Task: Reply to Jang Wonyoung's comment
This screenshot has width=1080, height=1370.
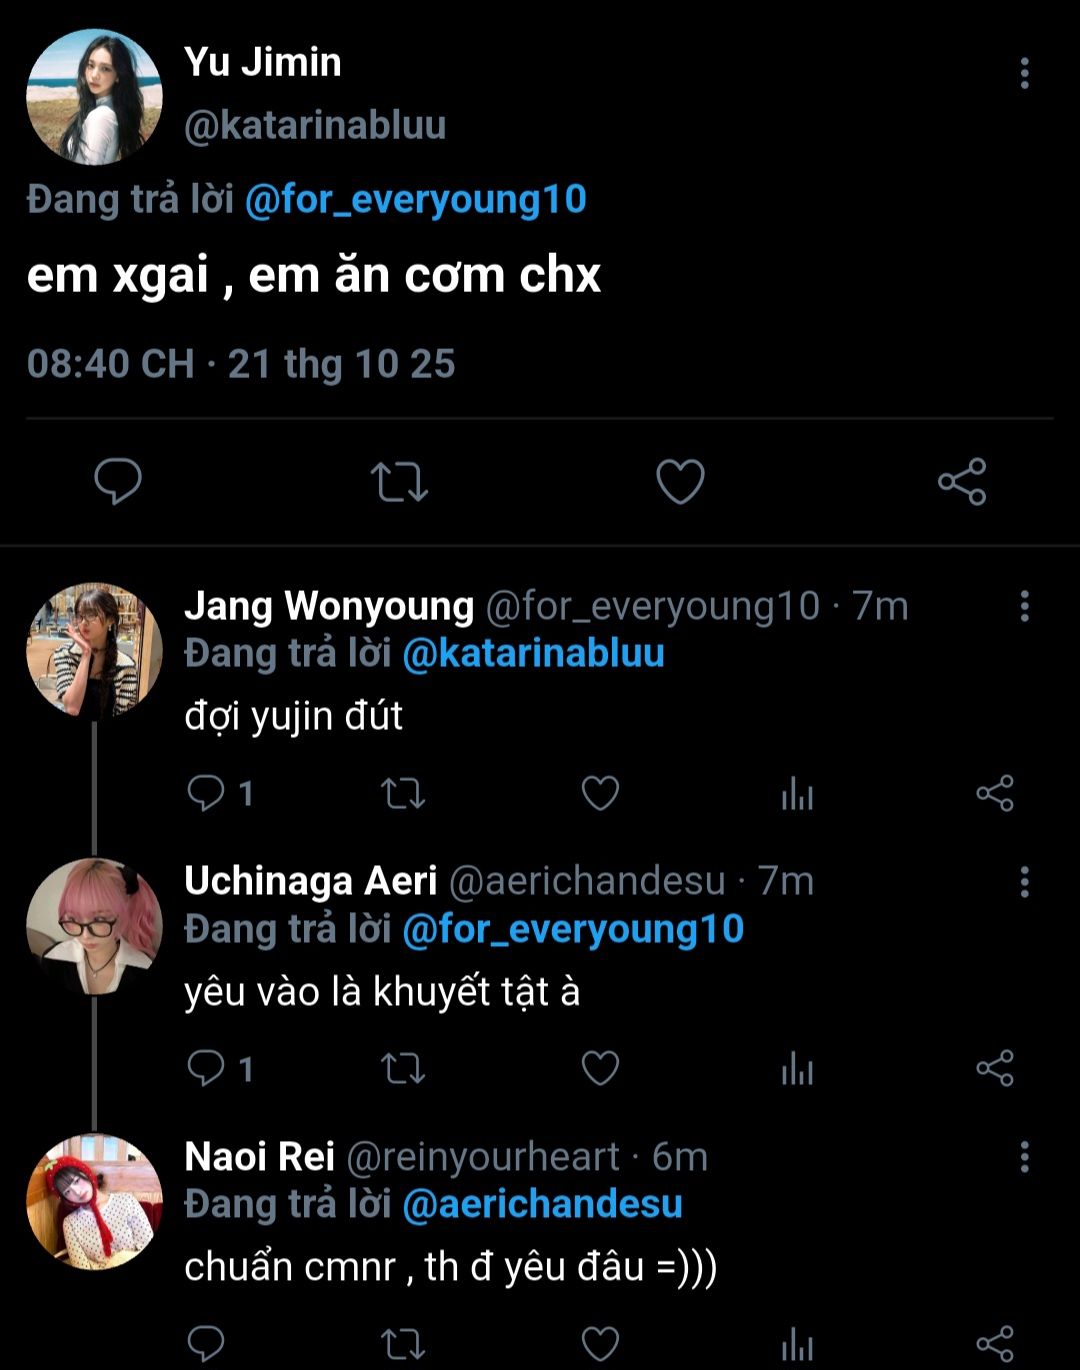Action: [206, 794]
